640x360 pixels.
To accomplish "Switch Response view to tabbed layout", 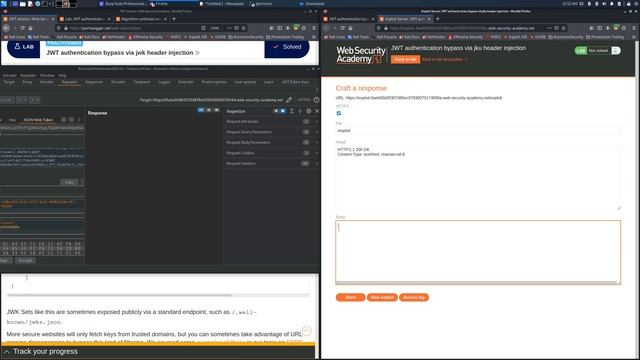I will pos(217,110).
